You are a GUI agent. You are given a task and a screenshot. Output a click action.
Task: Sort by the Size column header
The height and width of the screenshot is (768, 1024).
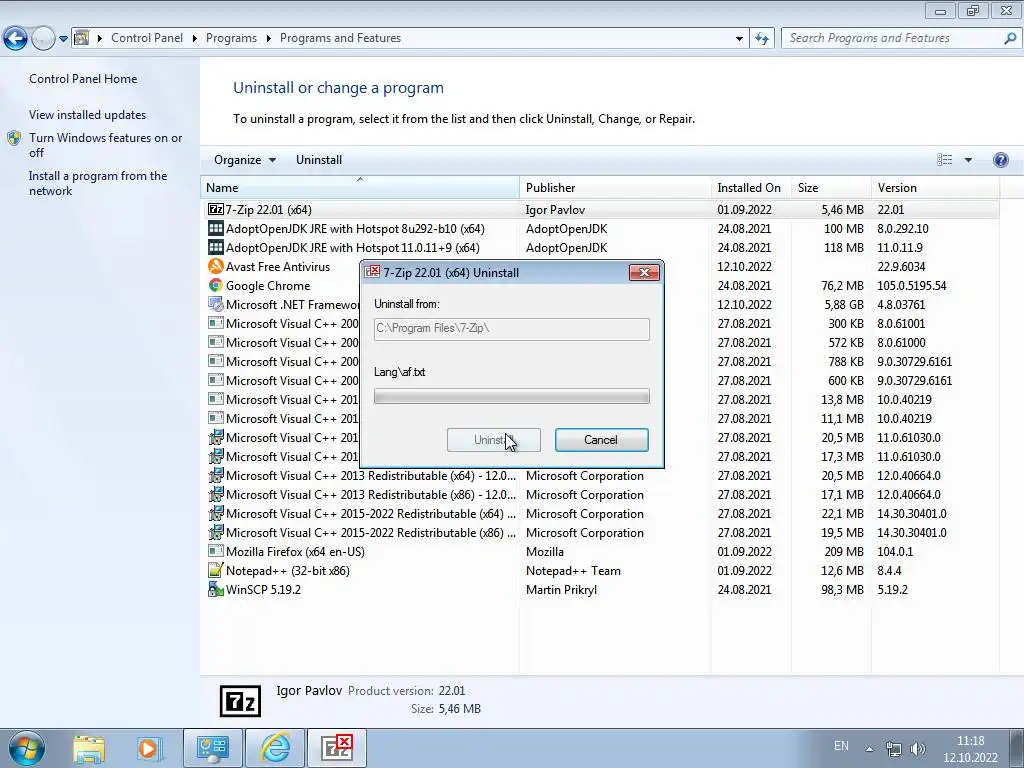pyautogui.click(x=831, y=187)
